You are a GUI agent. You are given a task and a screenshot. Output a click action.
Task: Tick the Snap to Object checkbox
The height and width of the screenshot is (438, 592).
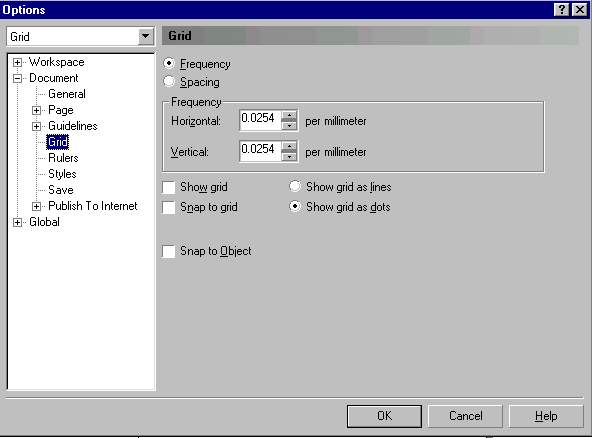click(x=168, y=251)
